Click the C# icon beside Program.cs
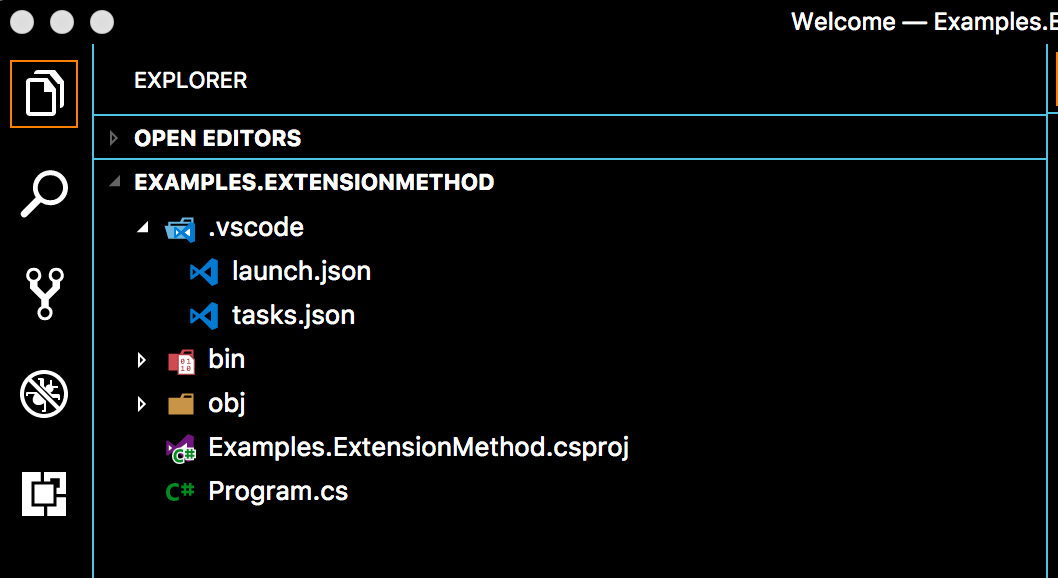 click(x=180, y=492)
